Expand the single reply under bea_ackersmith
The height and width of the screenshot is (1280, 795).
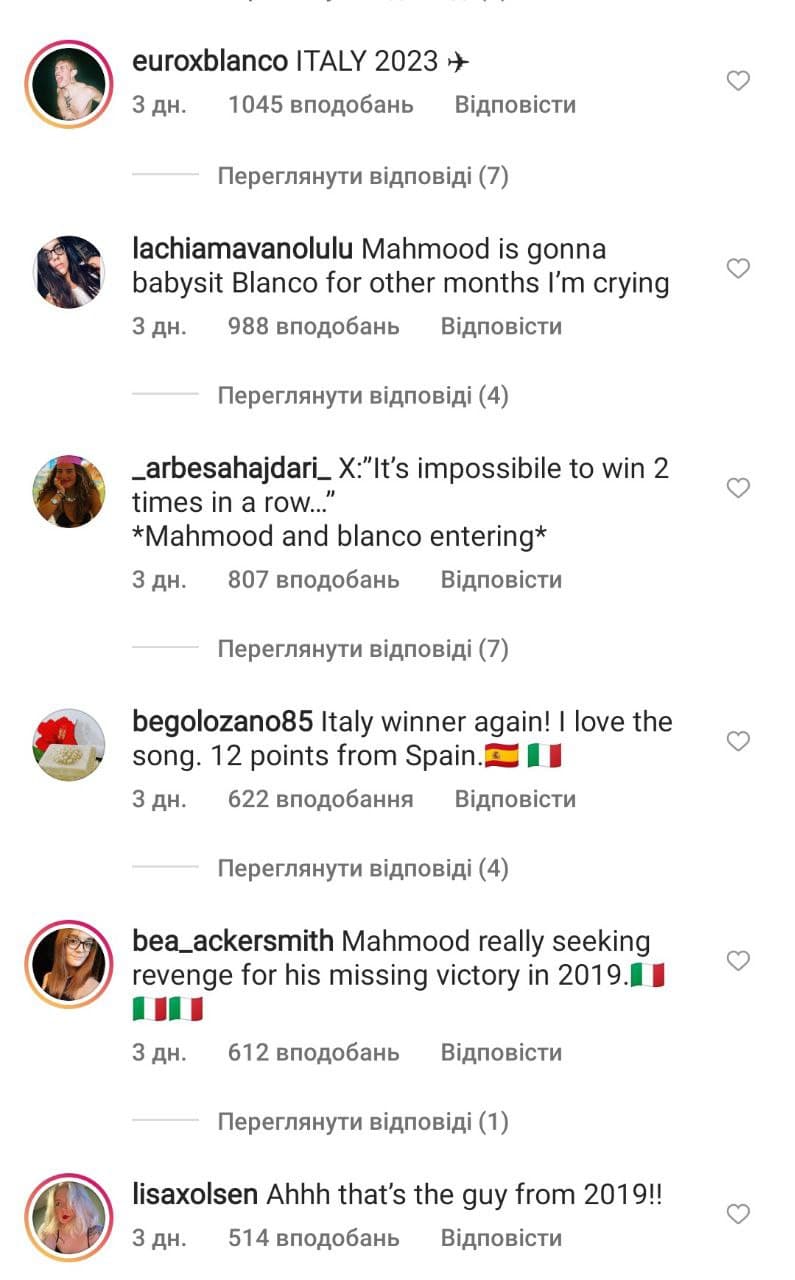[x=363, y=1122]
